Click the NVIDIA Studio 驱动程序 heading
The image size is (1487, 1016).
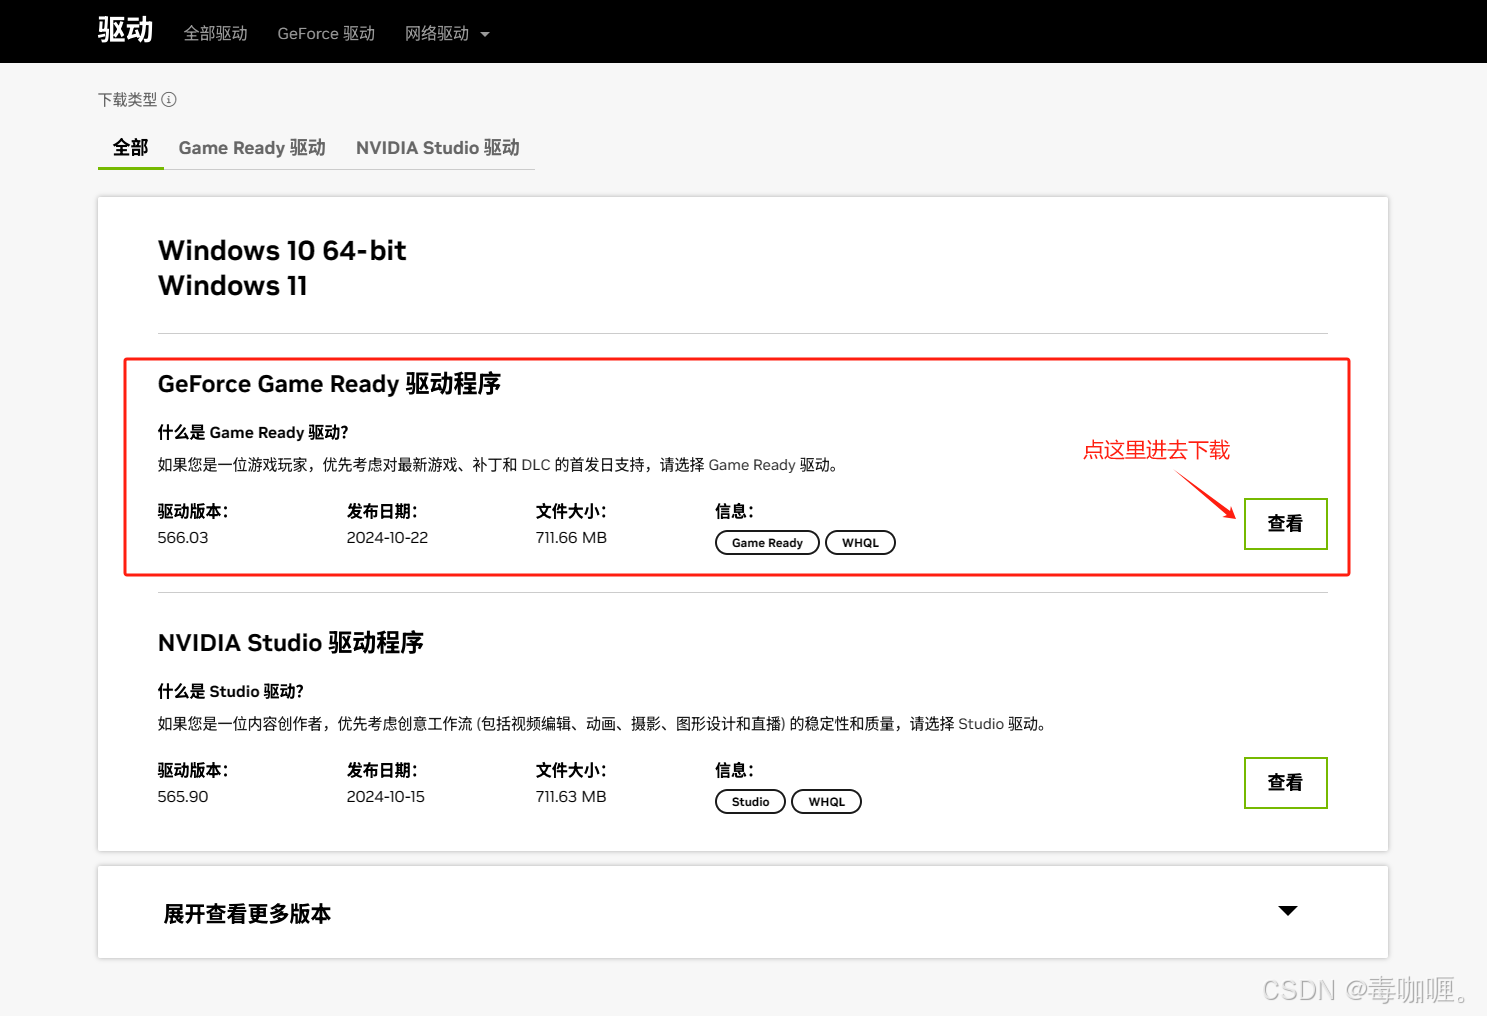[x=291, y=643]
